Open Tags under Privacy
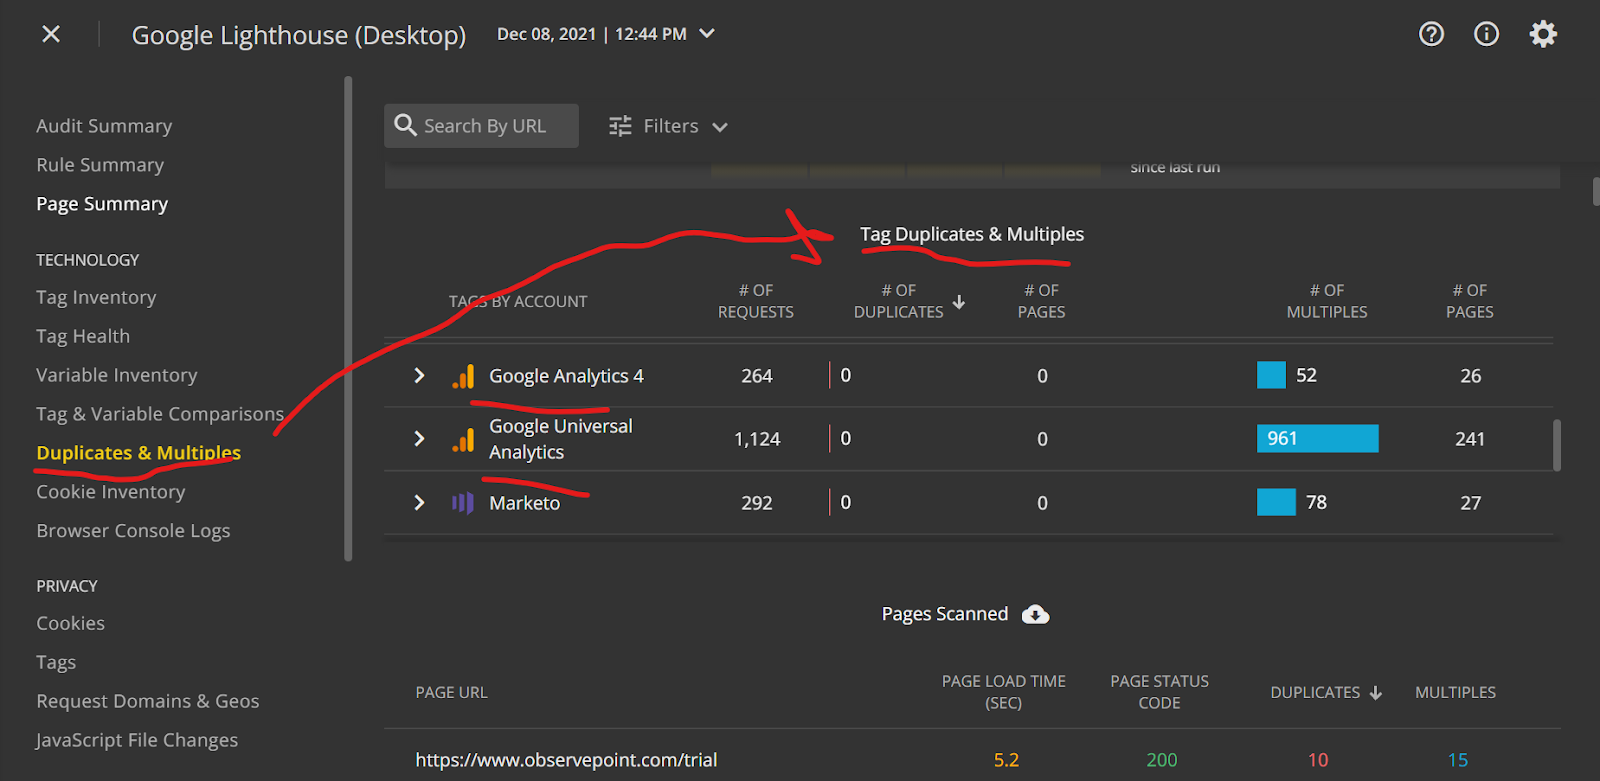This screenshot has height=781, width=1600. pyautogui.click(x=56, y=662)
